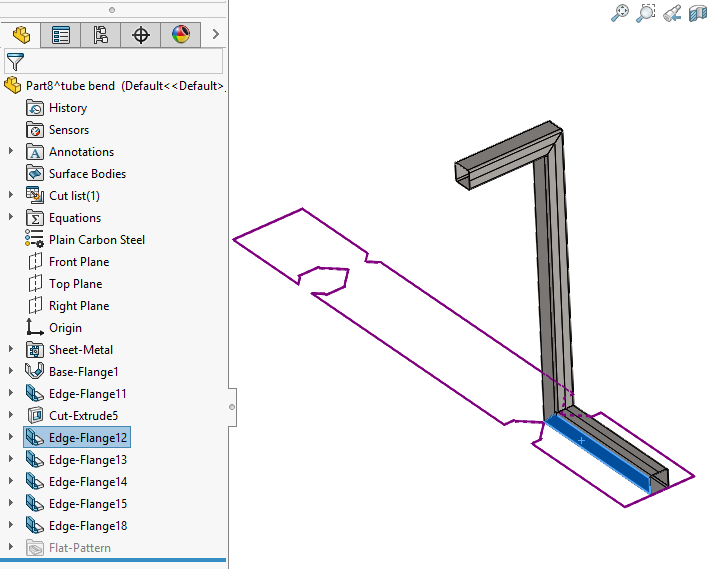714x569 pixels.
Task: Click the Section View icon
Action: 698,13
